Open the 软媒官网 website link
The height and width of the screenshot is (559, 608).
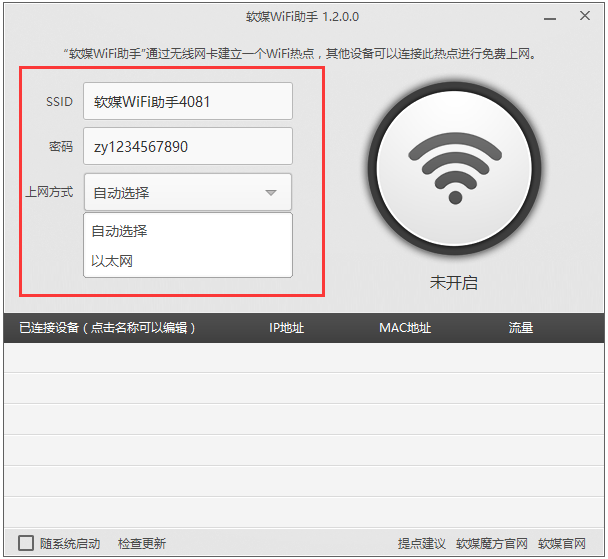coord(562,543)
